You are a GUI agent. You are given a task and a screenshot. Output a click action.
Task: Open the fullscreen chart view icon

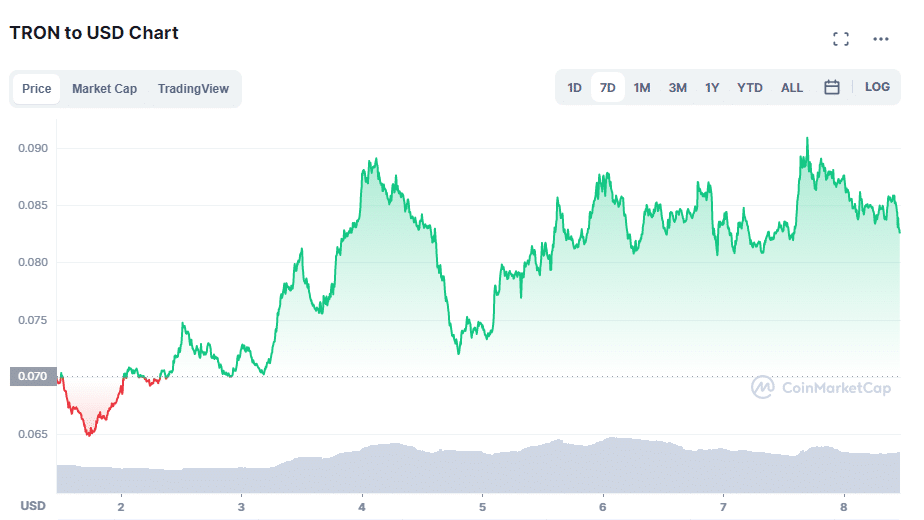841,39
